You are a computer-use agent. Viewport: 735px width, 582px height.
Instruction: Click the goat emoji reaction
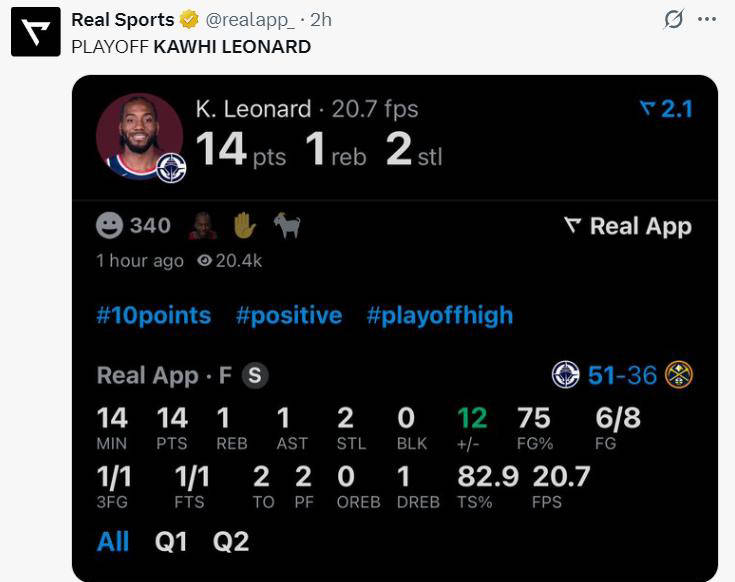point(287,226)
